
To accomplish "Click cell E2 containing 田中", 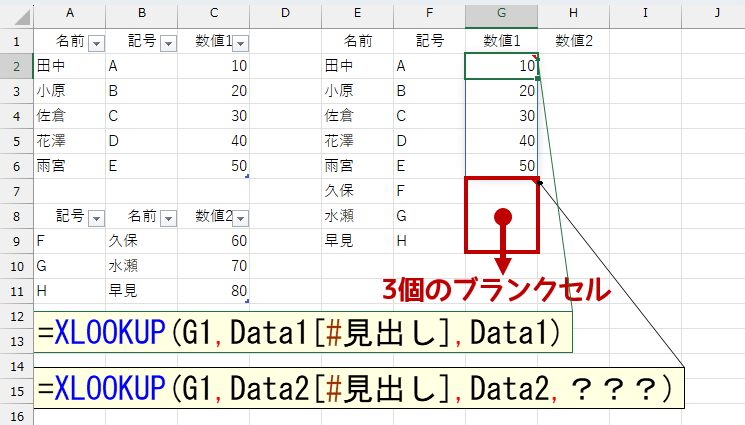I will [x=357, y=66].
